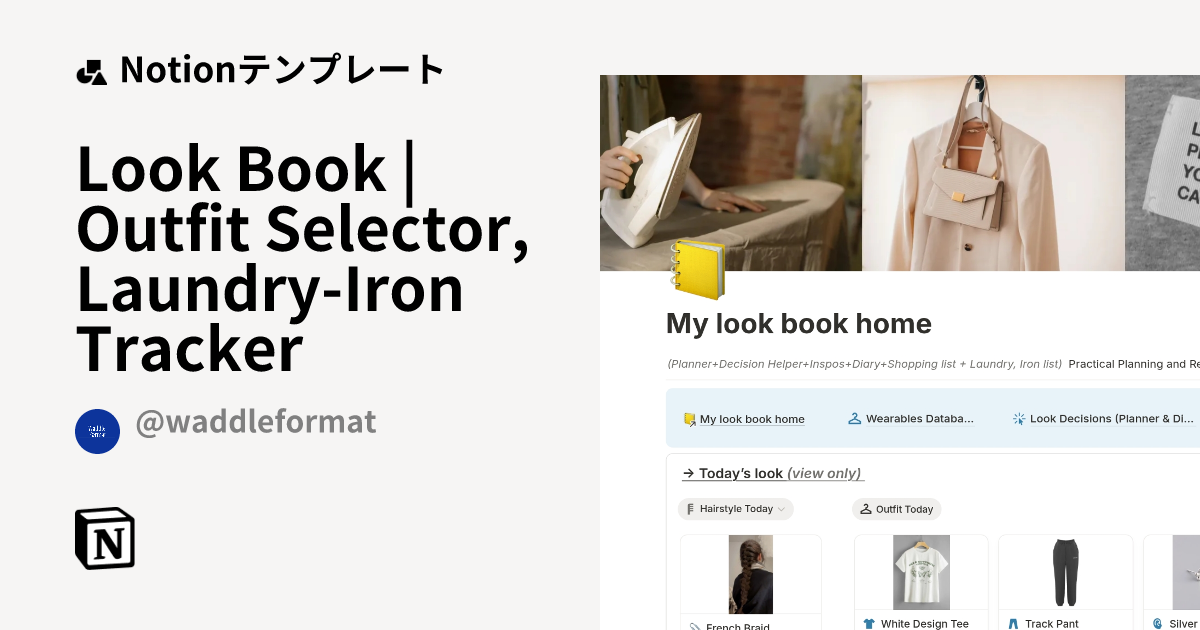Screen dimensions: 1200x630
Task: Click the hanging coat cover image
Action: 993,172
